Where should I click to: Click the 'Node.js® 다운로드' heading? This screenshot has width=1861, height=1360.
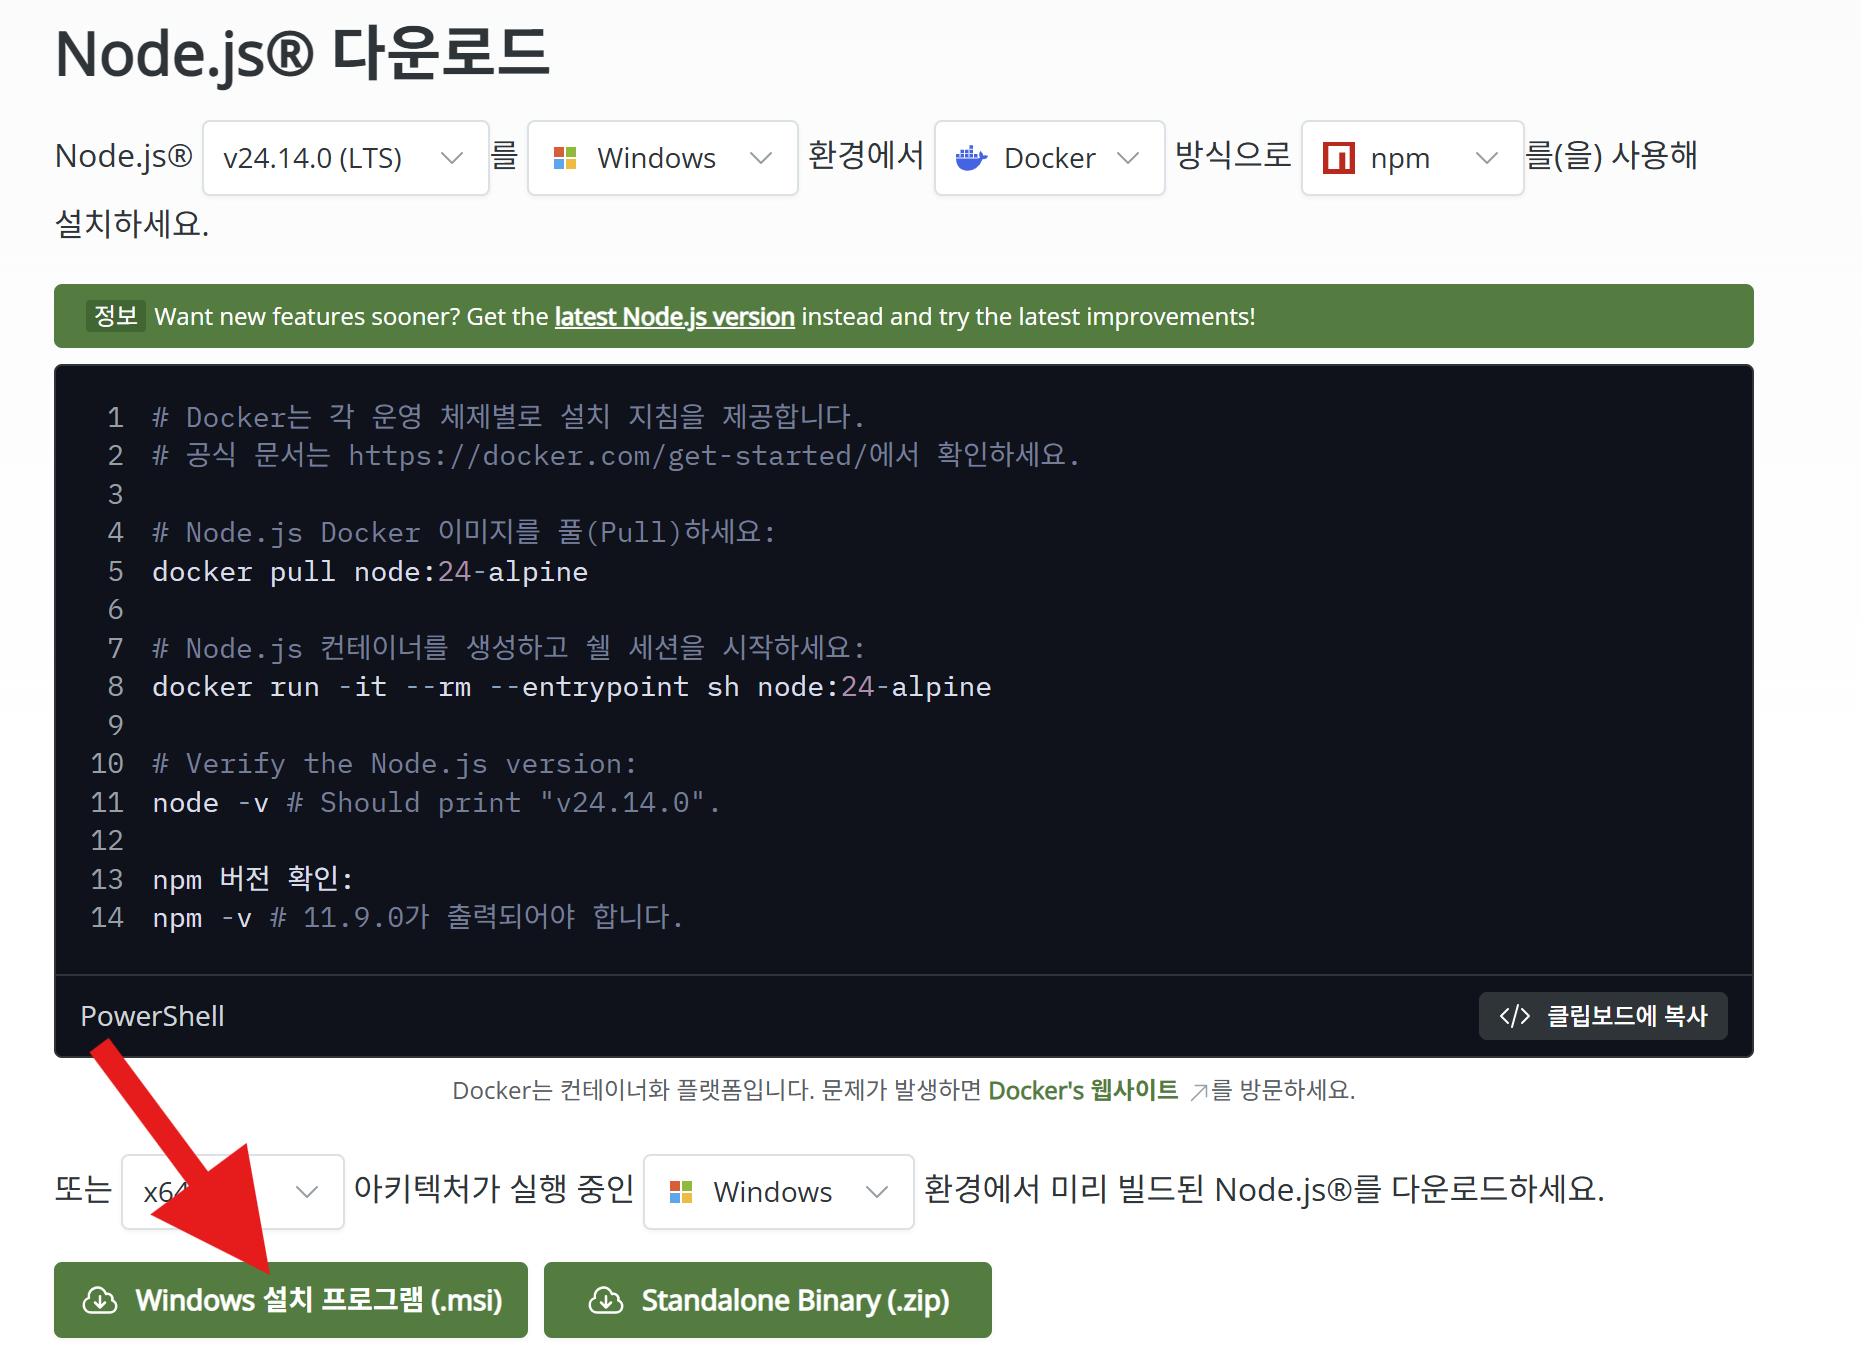[302, 54]
